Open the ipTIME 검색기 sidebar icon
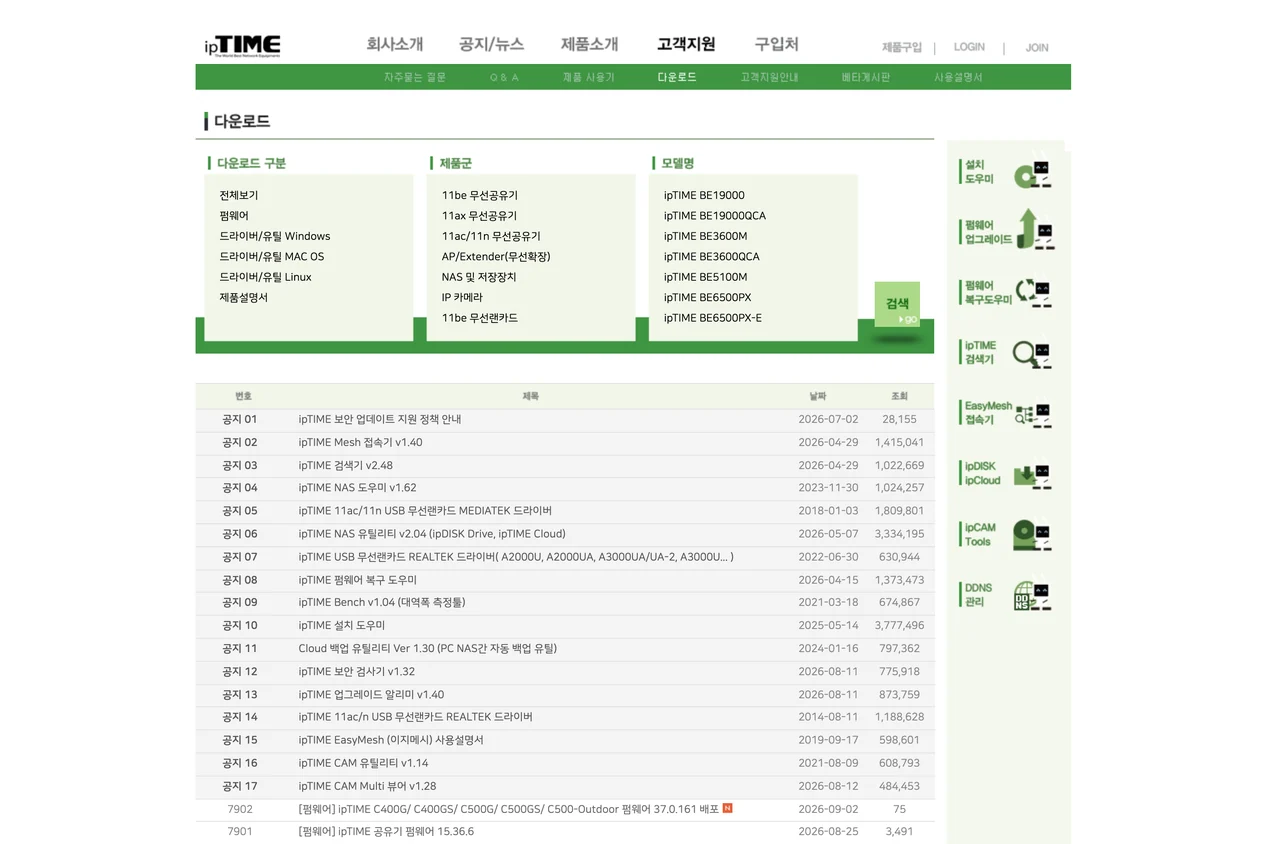The image size is (1280, 844). click(x=1008, y=352)
